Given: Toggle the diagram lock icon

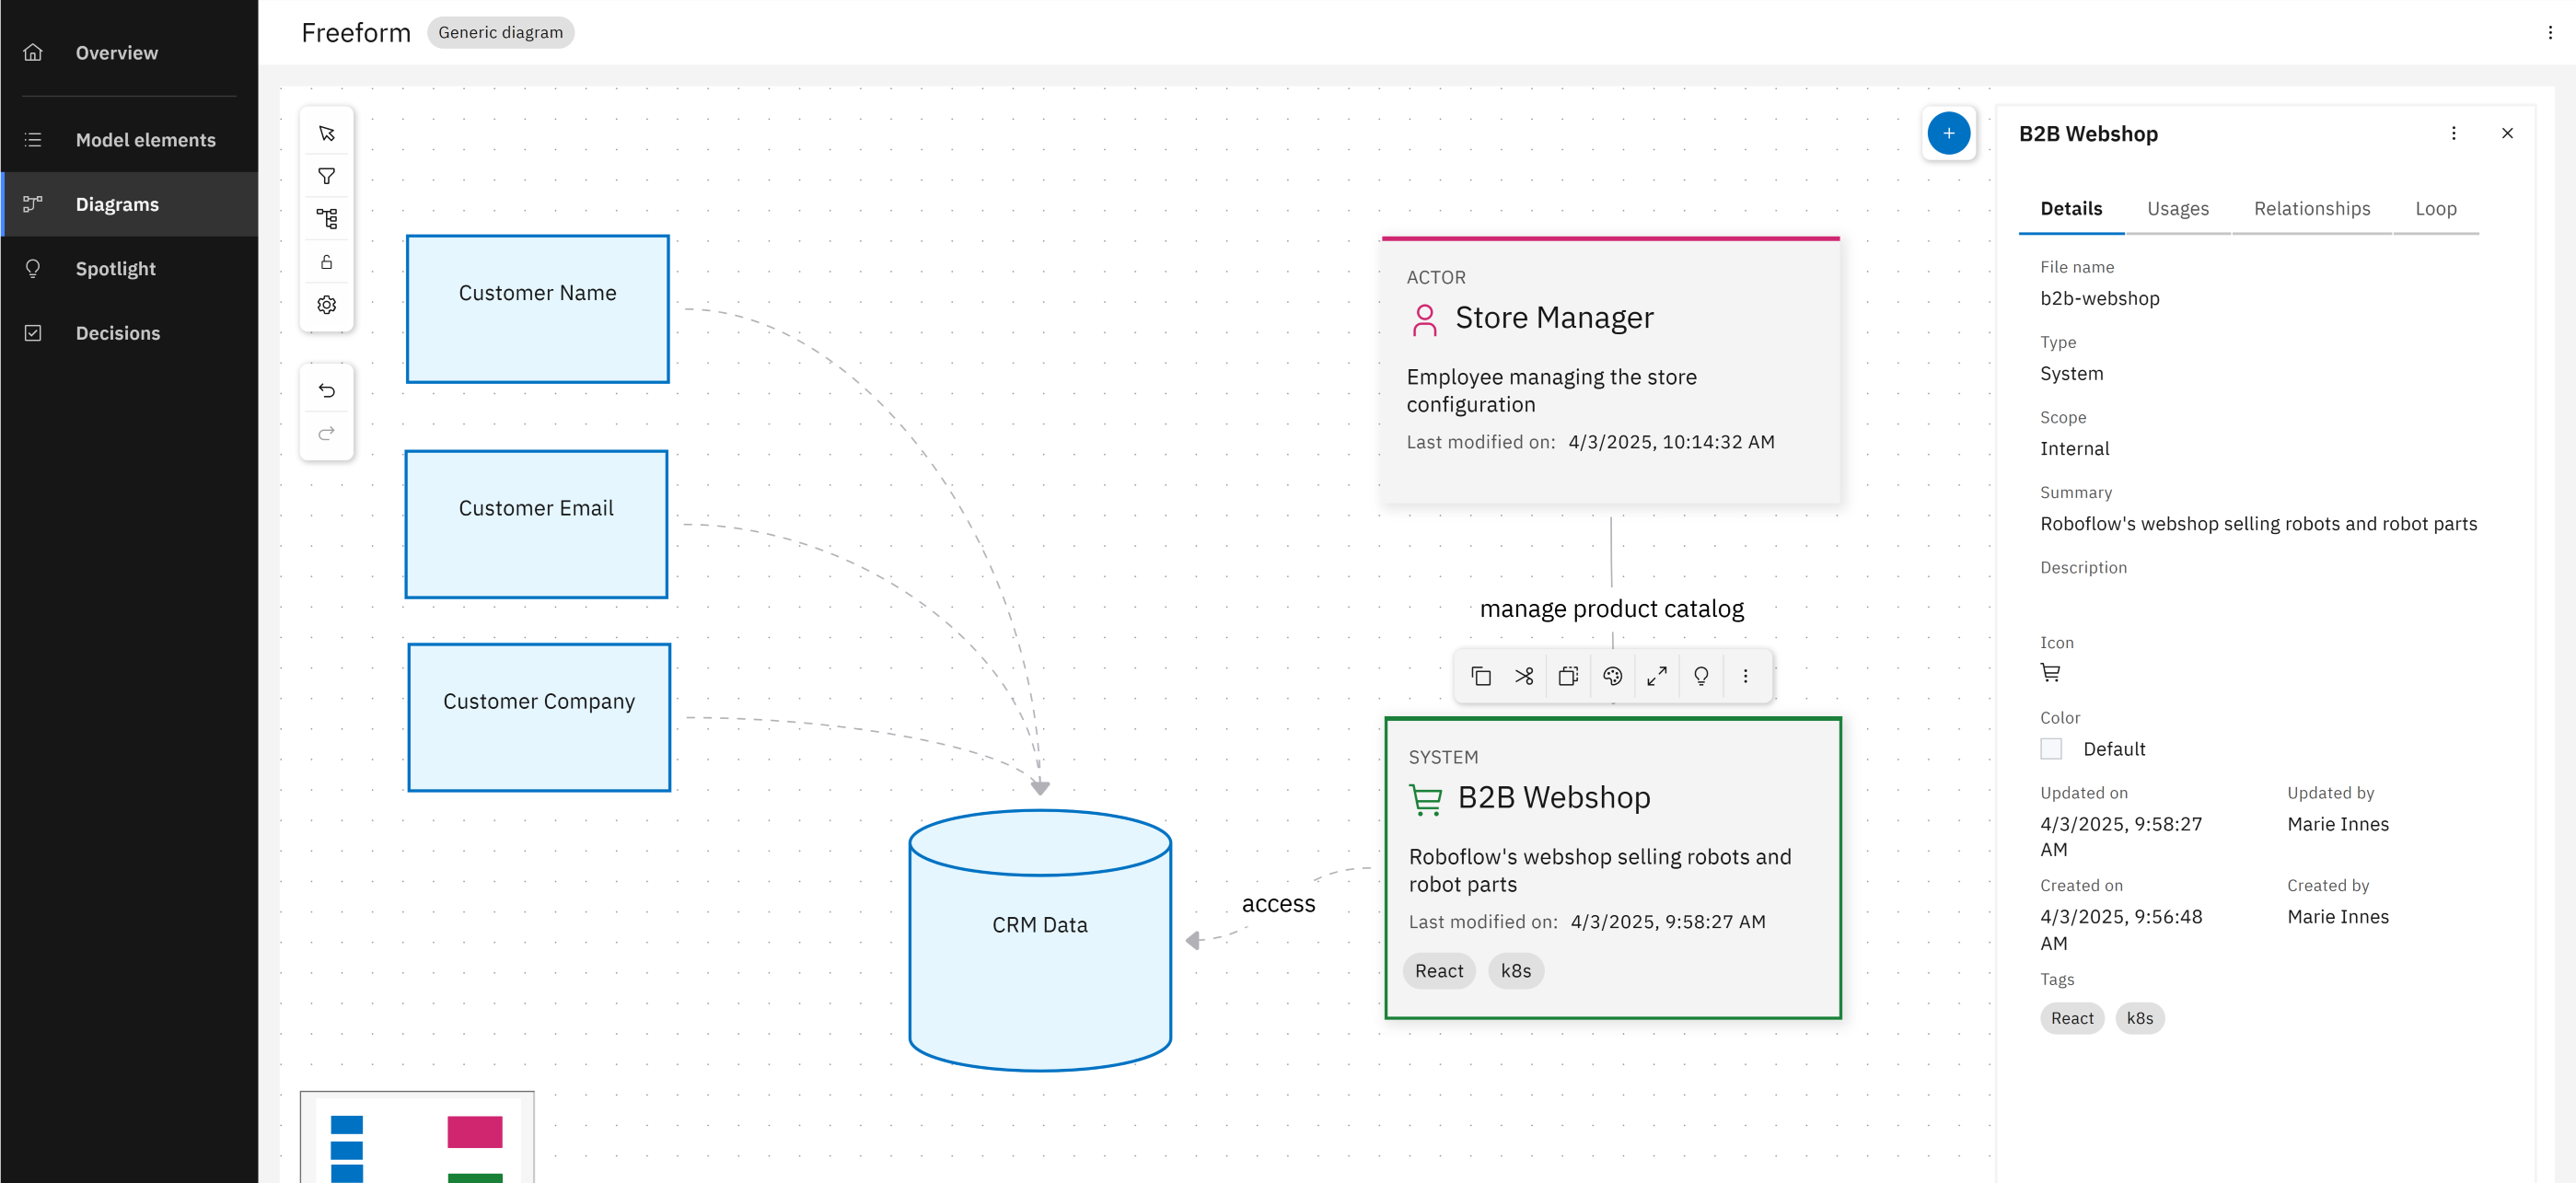Looking at the screenshot, I should click(x=326, y=262).
